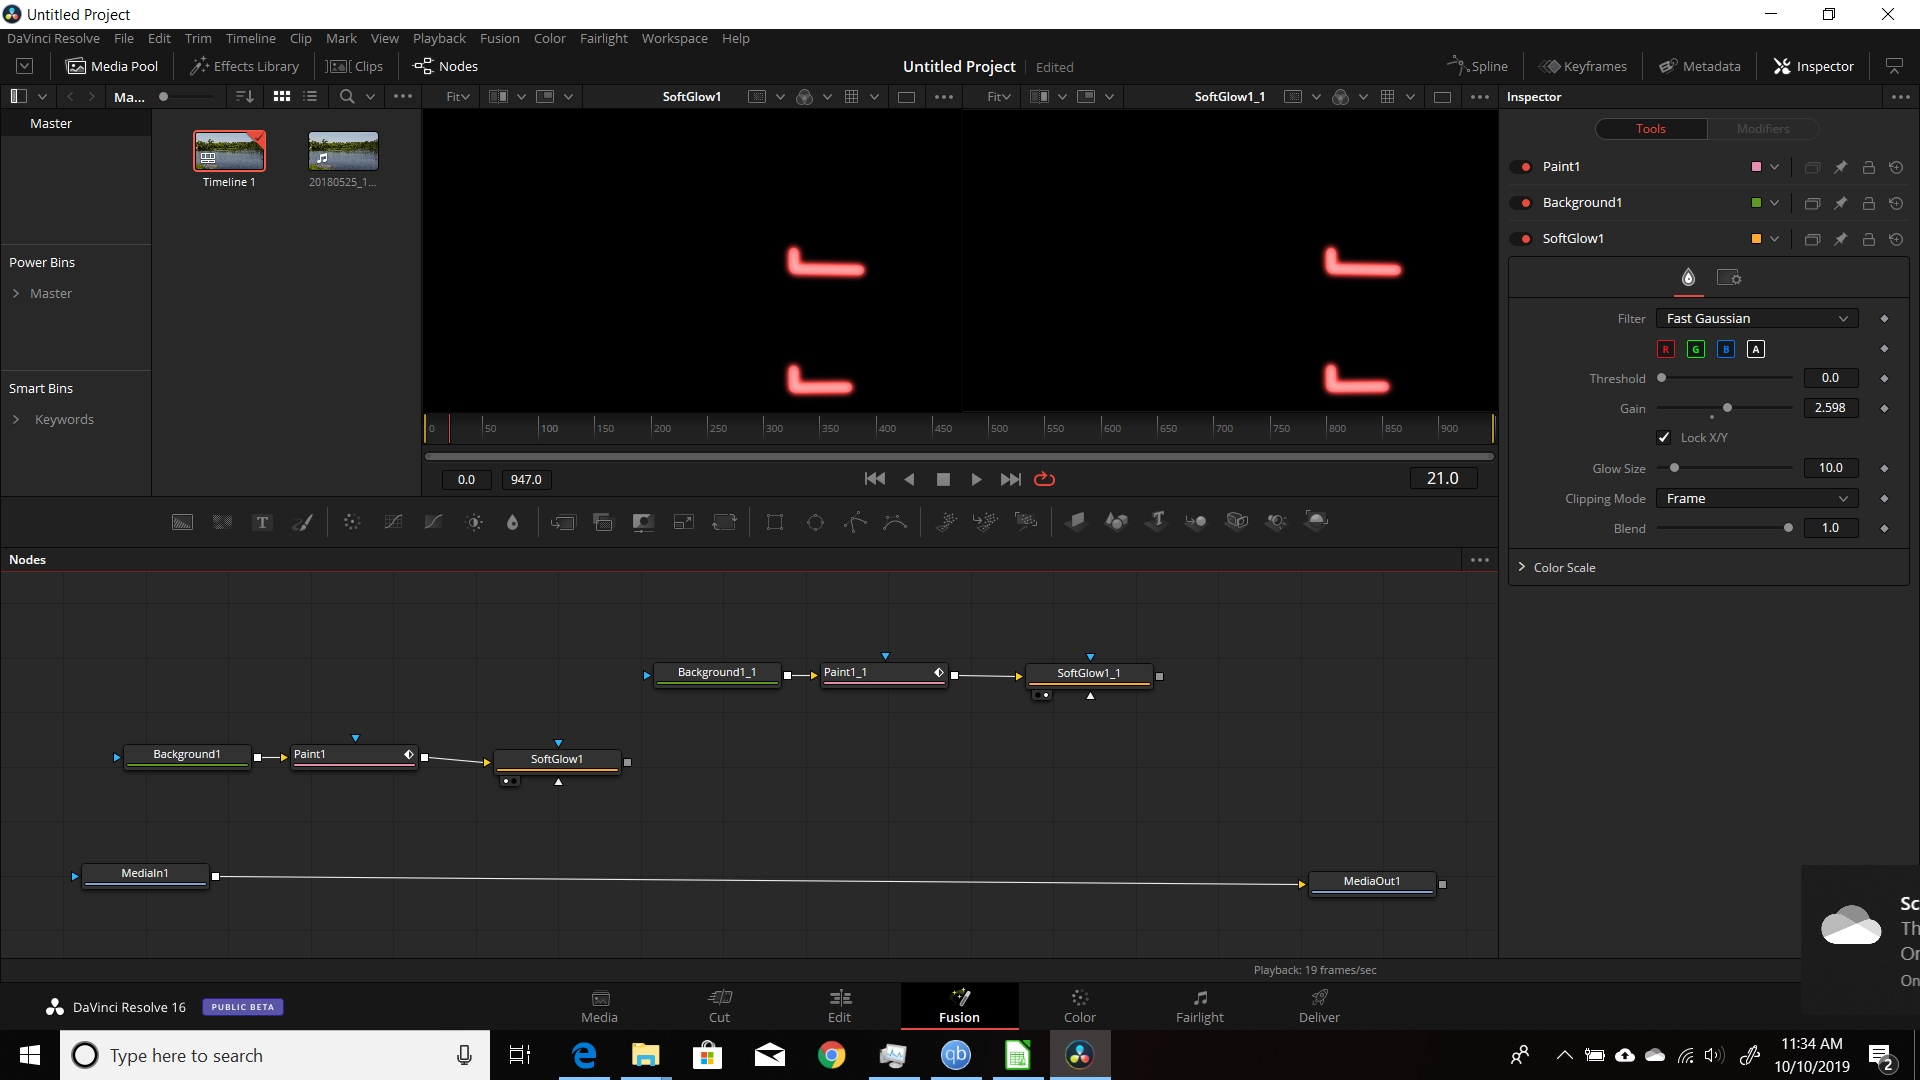
Task: Lock the Background1 tool in Inspector
Action: coord(1868,203)
